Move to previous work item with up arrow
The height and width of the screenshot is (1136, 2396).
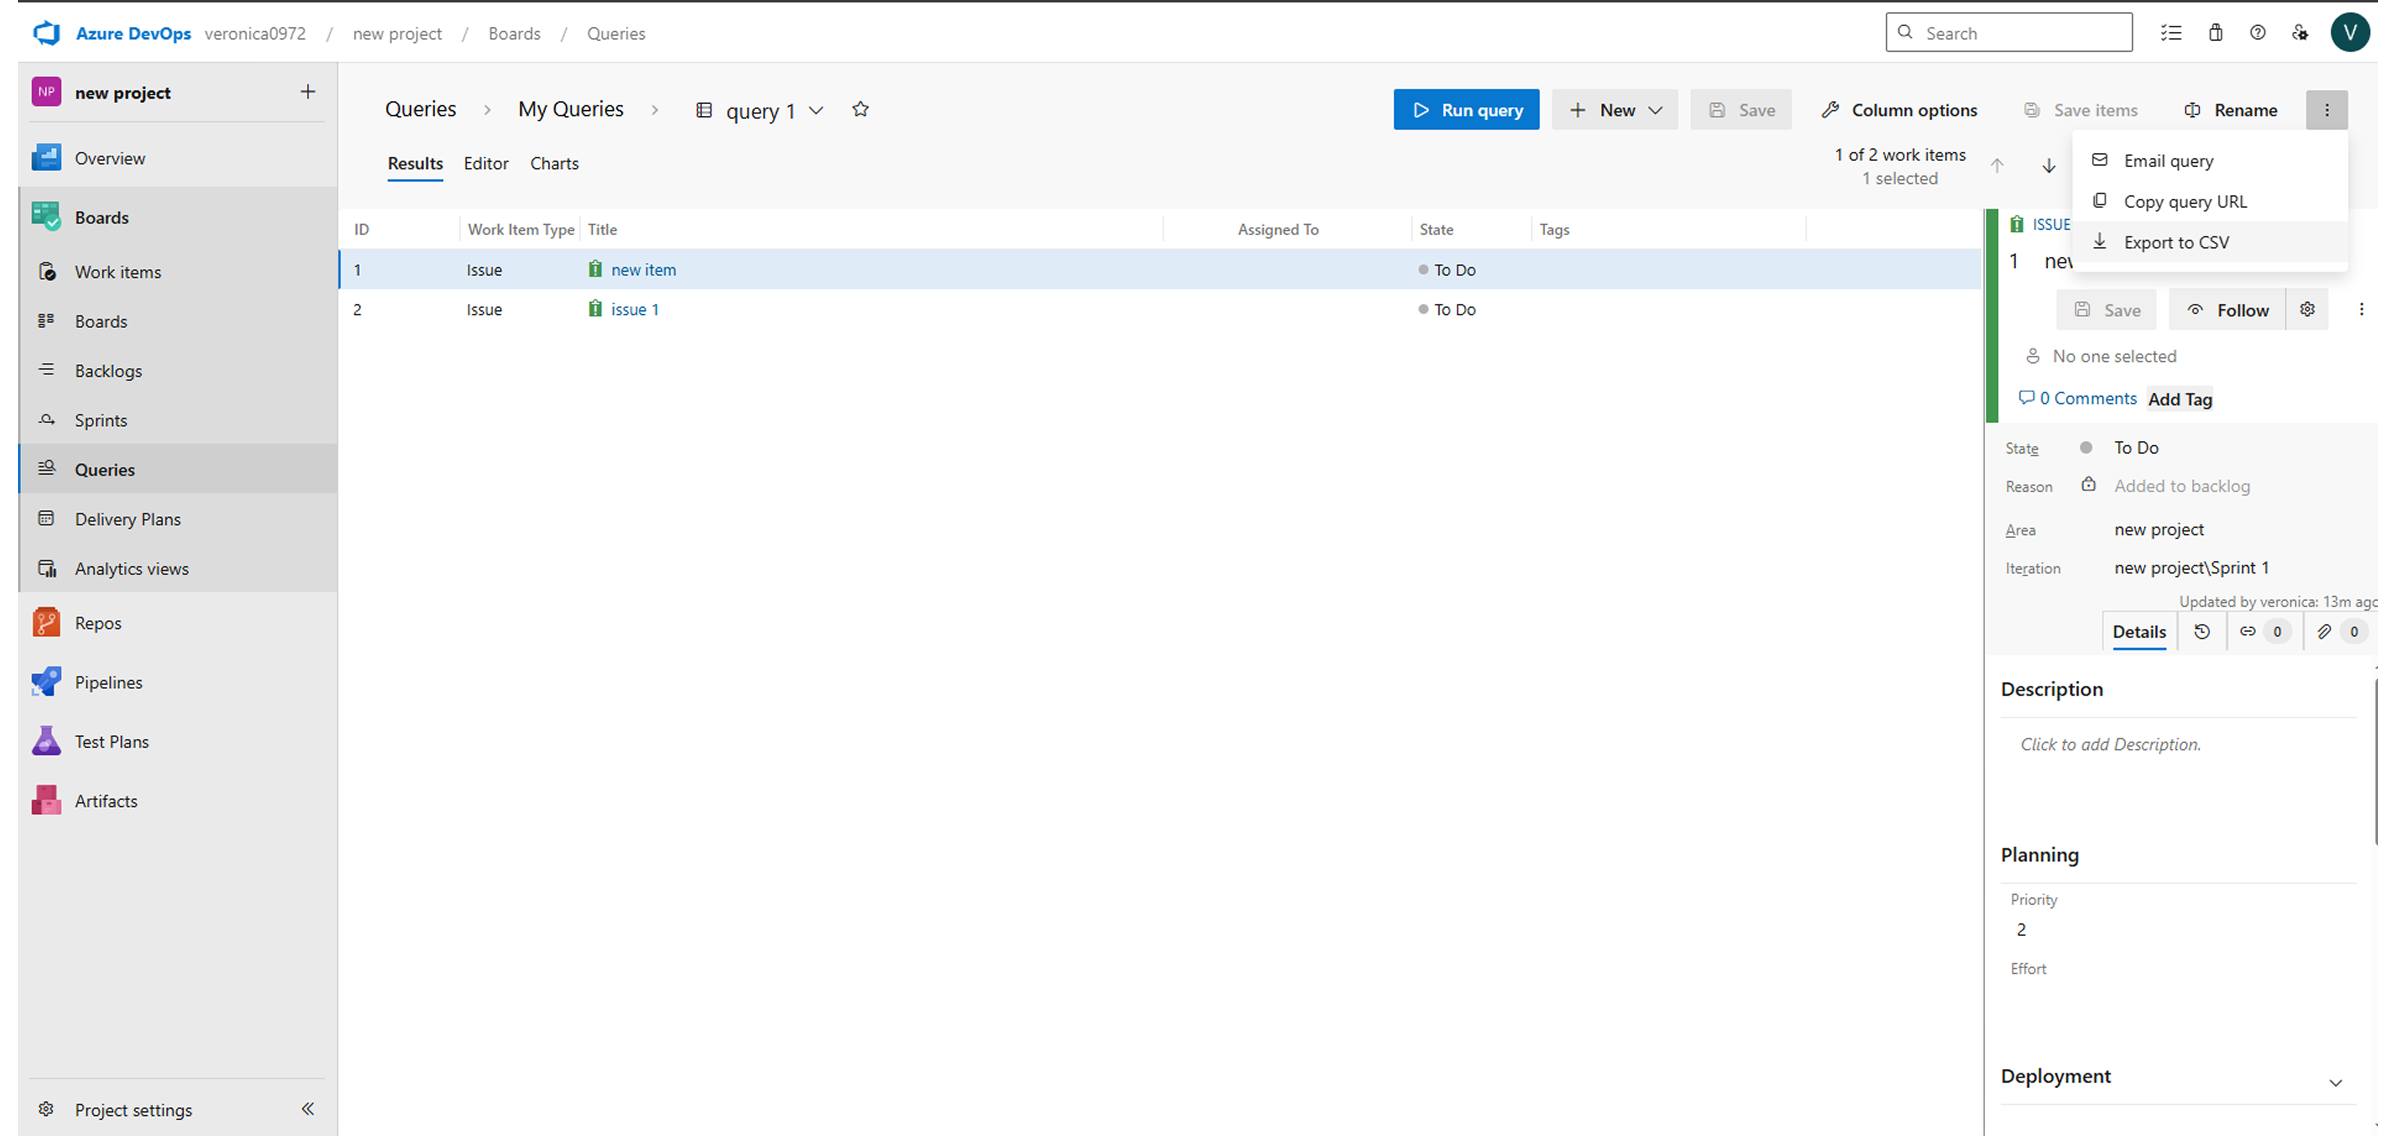click(1996, 166)
